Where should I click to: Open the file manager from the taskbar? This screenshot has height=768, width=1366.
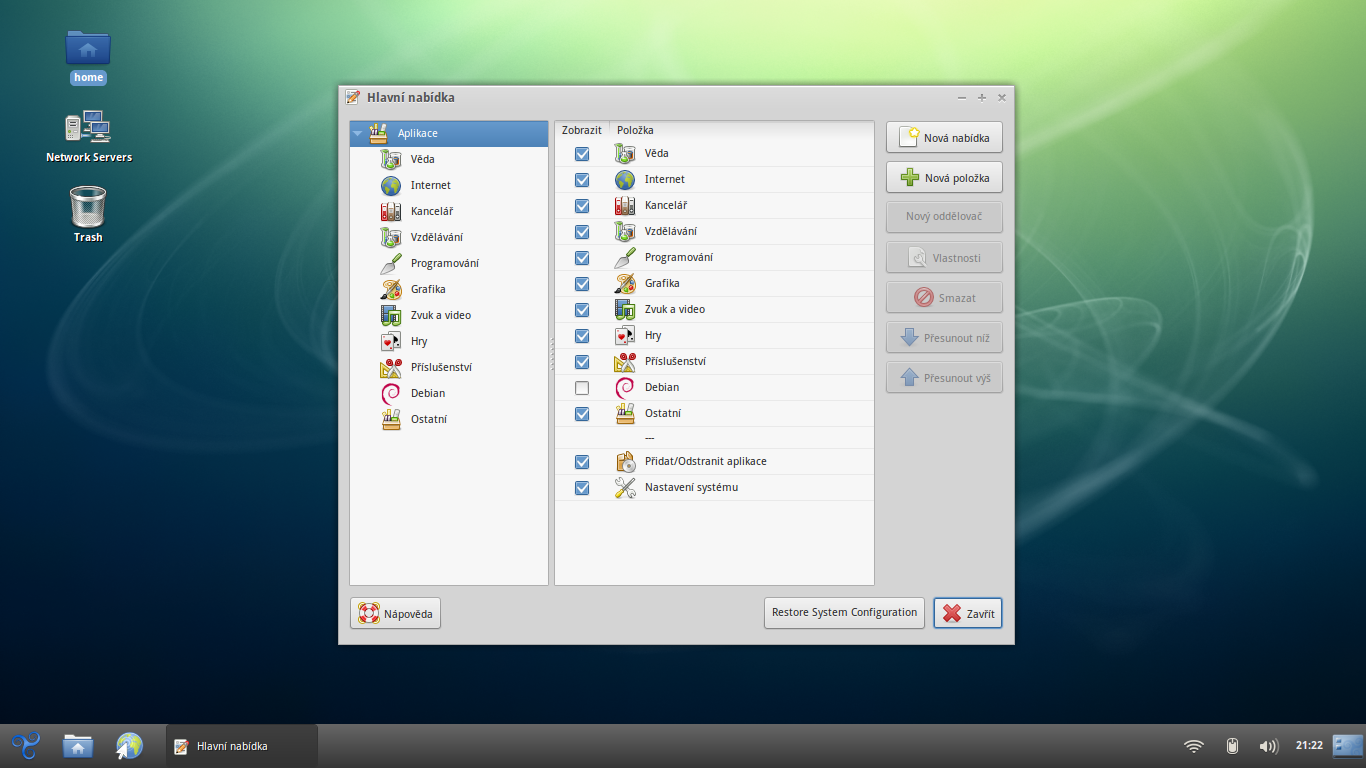tap(77, 746)
